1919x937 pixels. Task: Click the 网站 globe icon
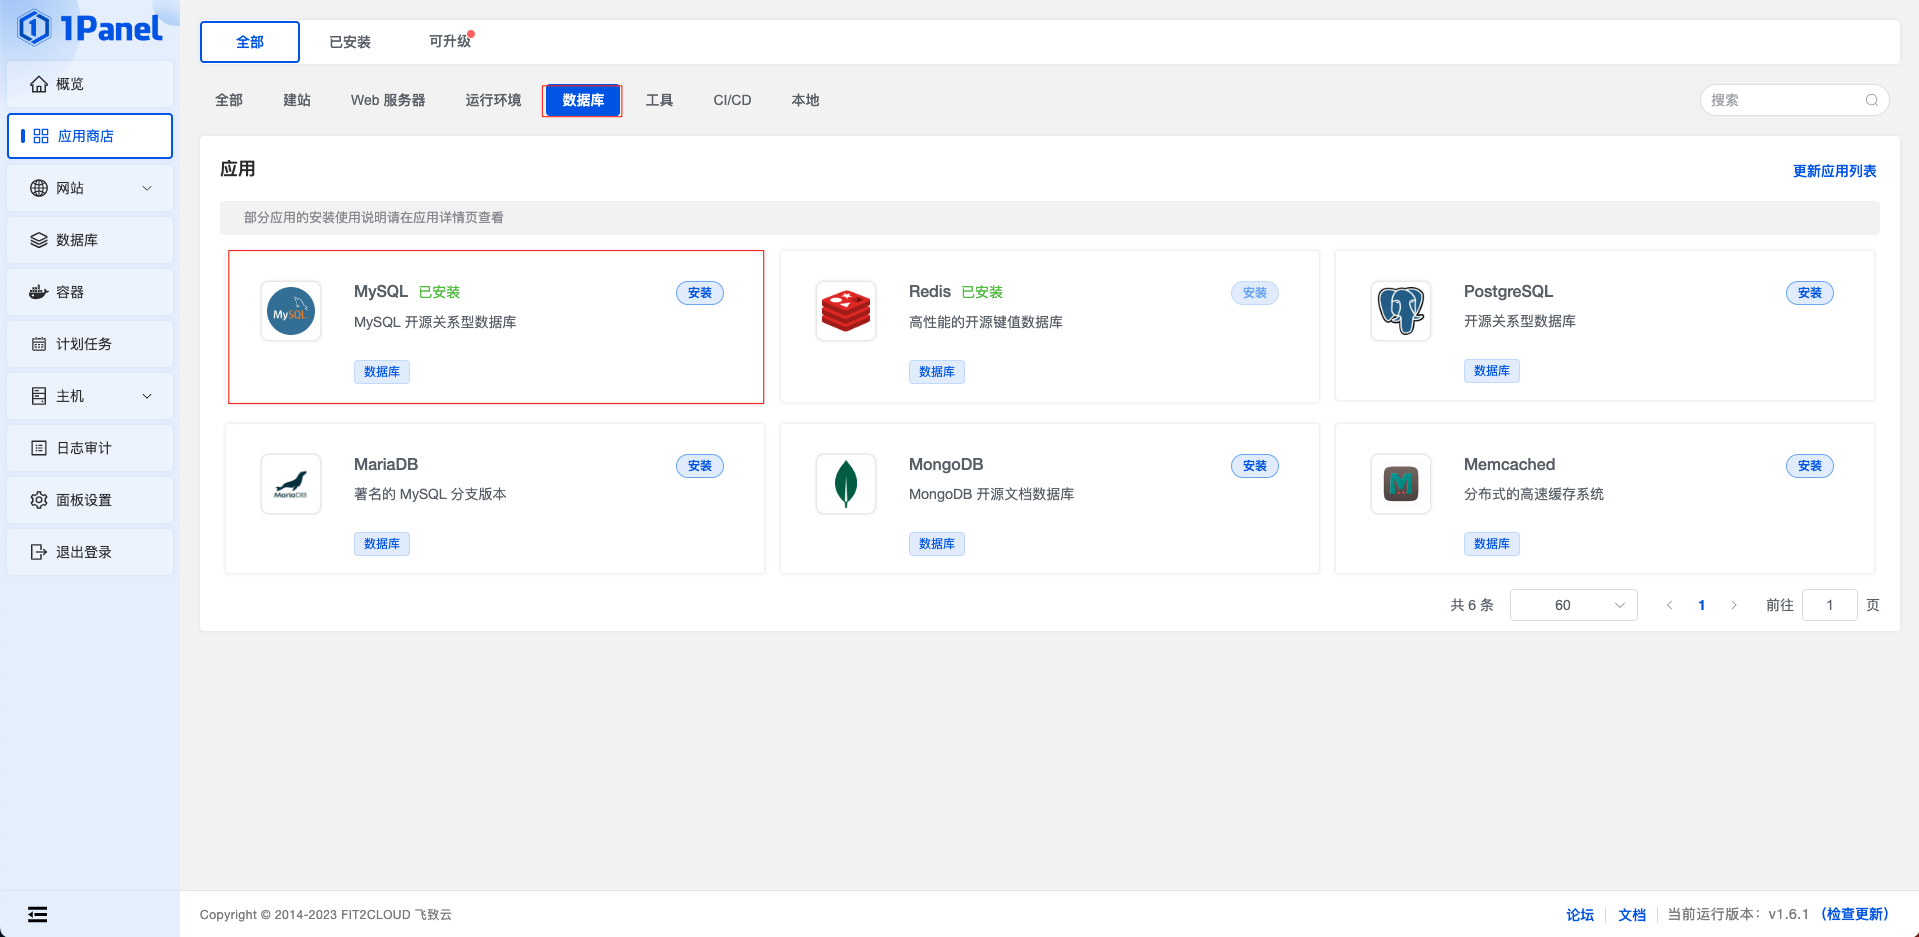39,188
